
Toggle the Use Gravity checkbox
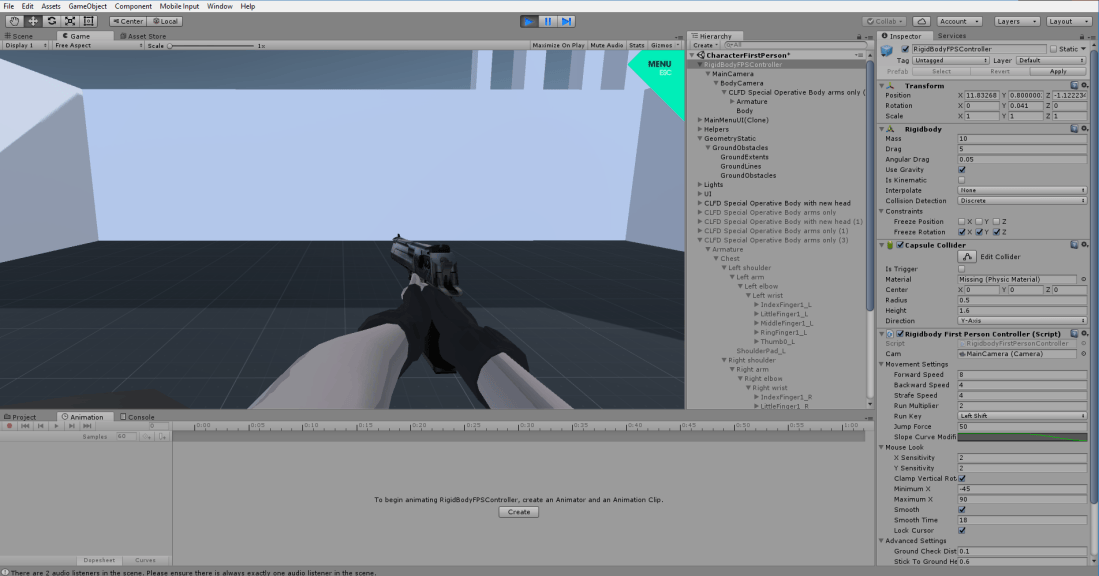tap(962, 170)
